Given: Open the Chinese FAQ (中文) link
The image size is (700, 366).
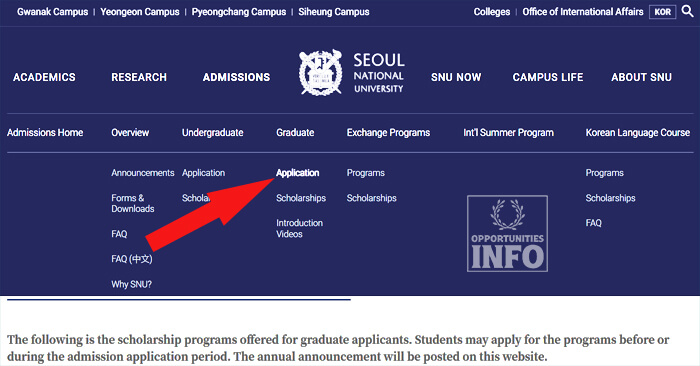Looking at the screenshot, I should 132,259.
